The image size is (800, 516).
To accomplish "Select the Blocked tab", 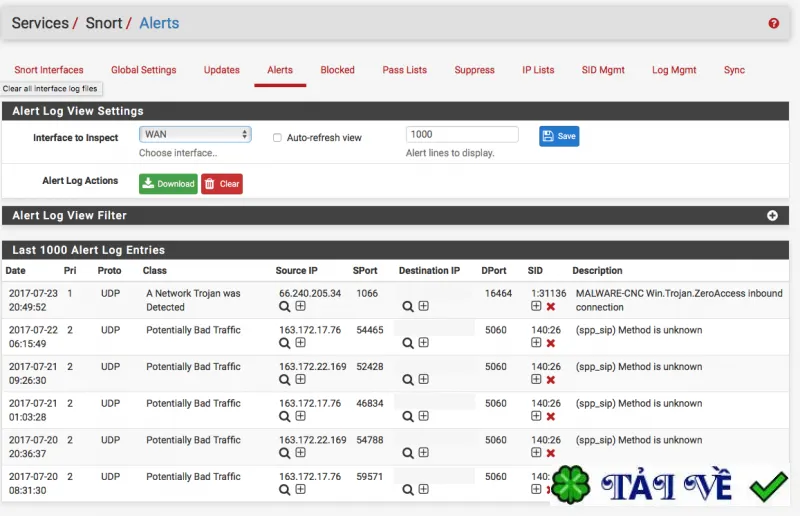I will [x=337, y=70].
